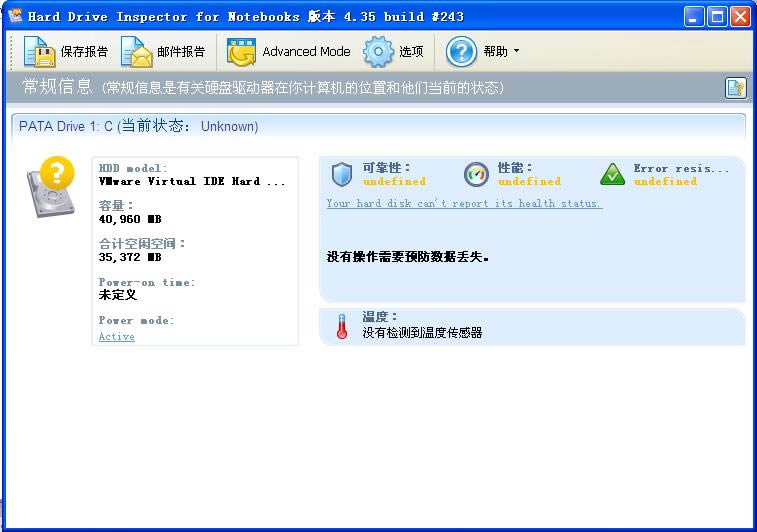Click the Help question mark icon

pyautogui.click(x=461, y=51)
